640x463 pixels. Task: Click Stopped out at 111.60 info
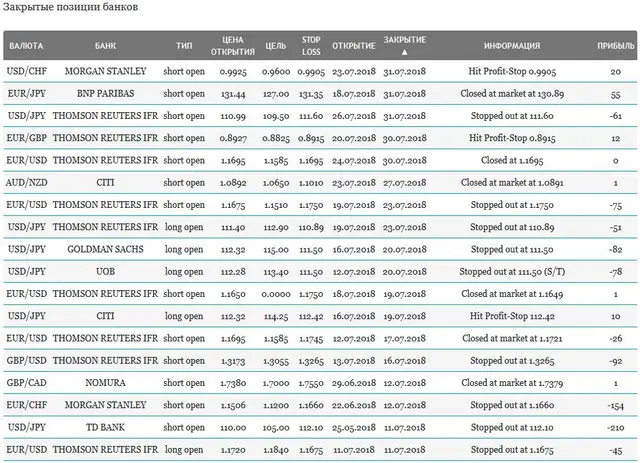click(512, 116)
